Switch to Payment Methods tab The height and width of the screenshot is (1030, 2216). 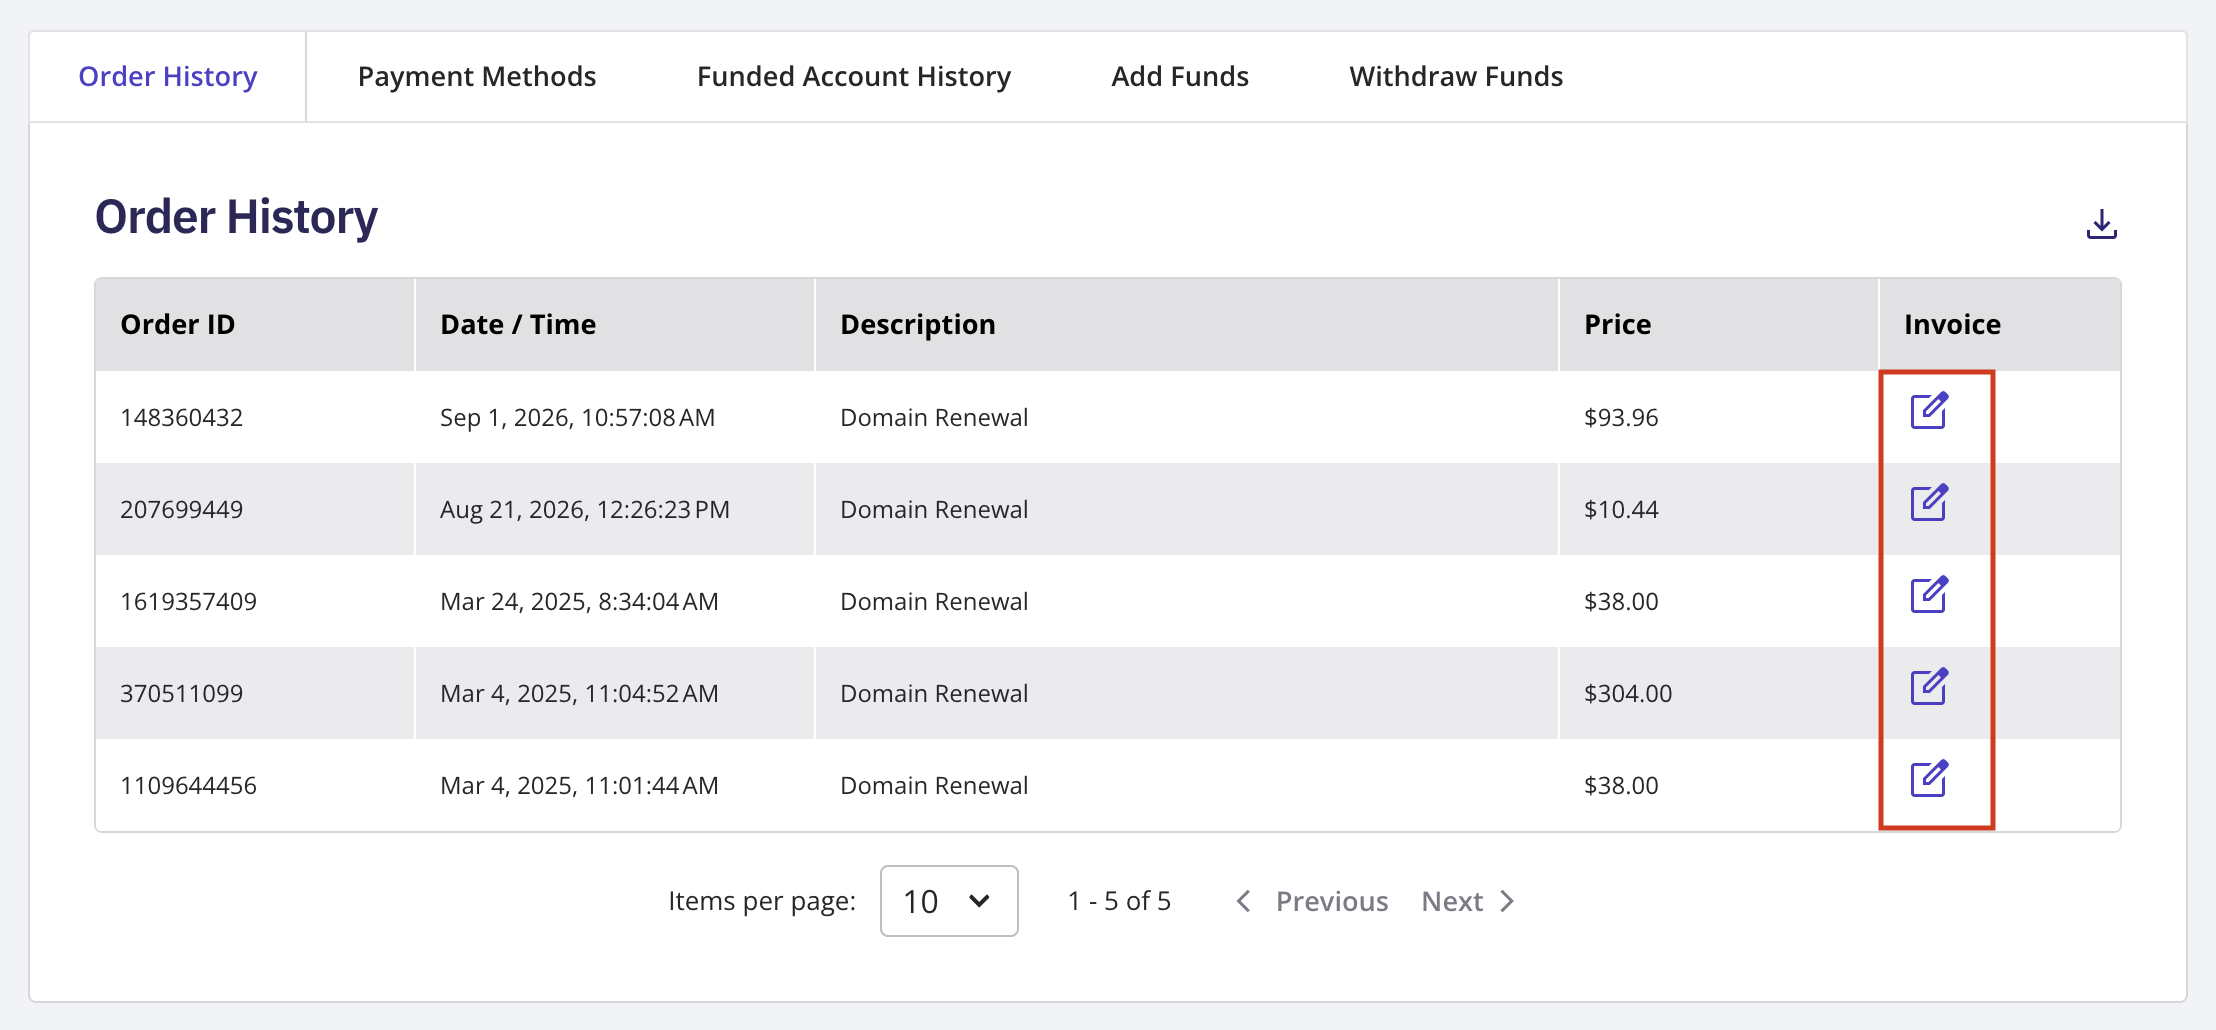pyautogui.click(x=477, y=77)
